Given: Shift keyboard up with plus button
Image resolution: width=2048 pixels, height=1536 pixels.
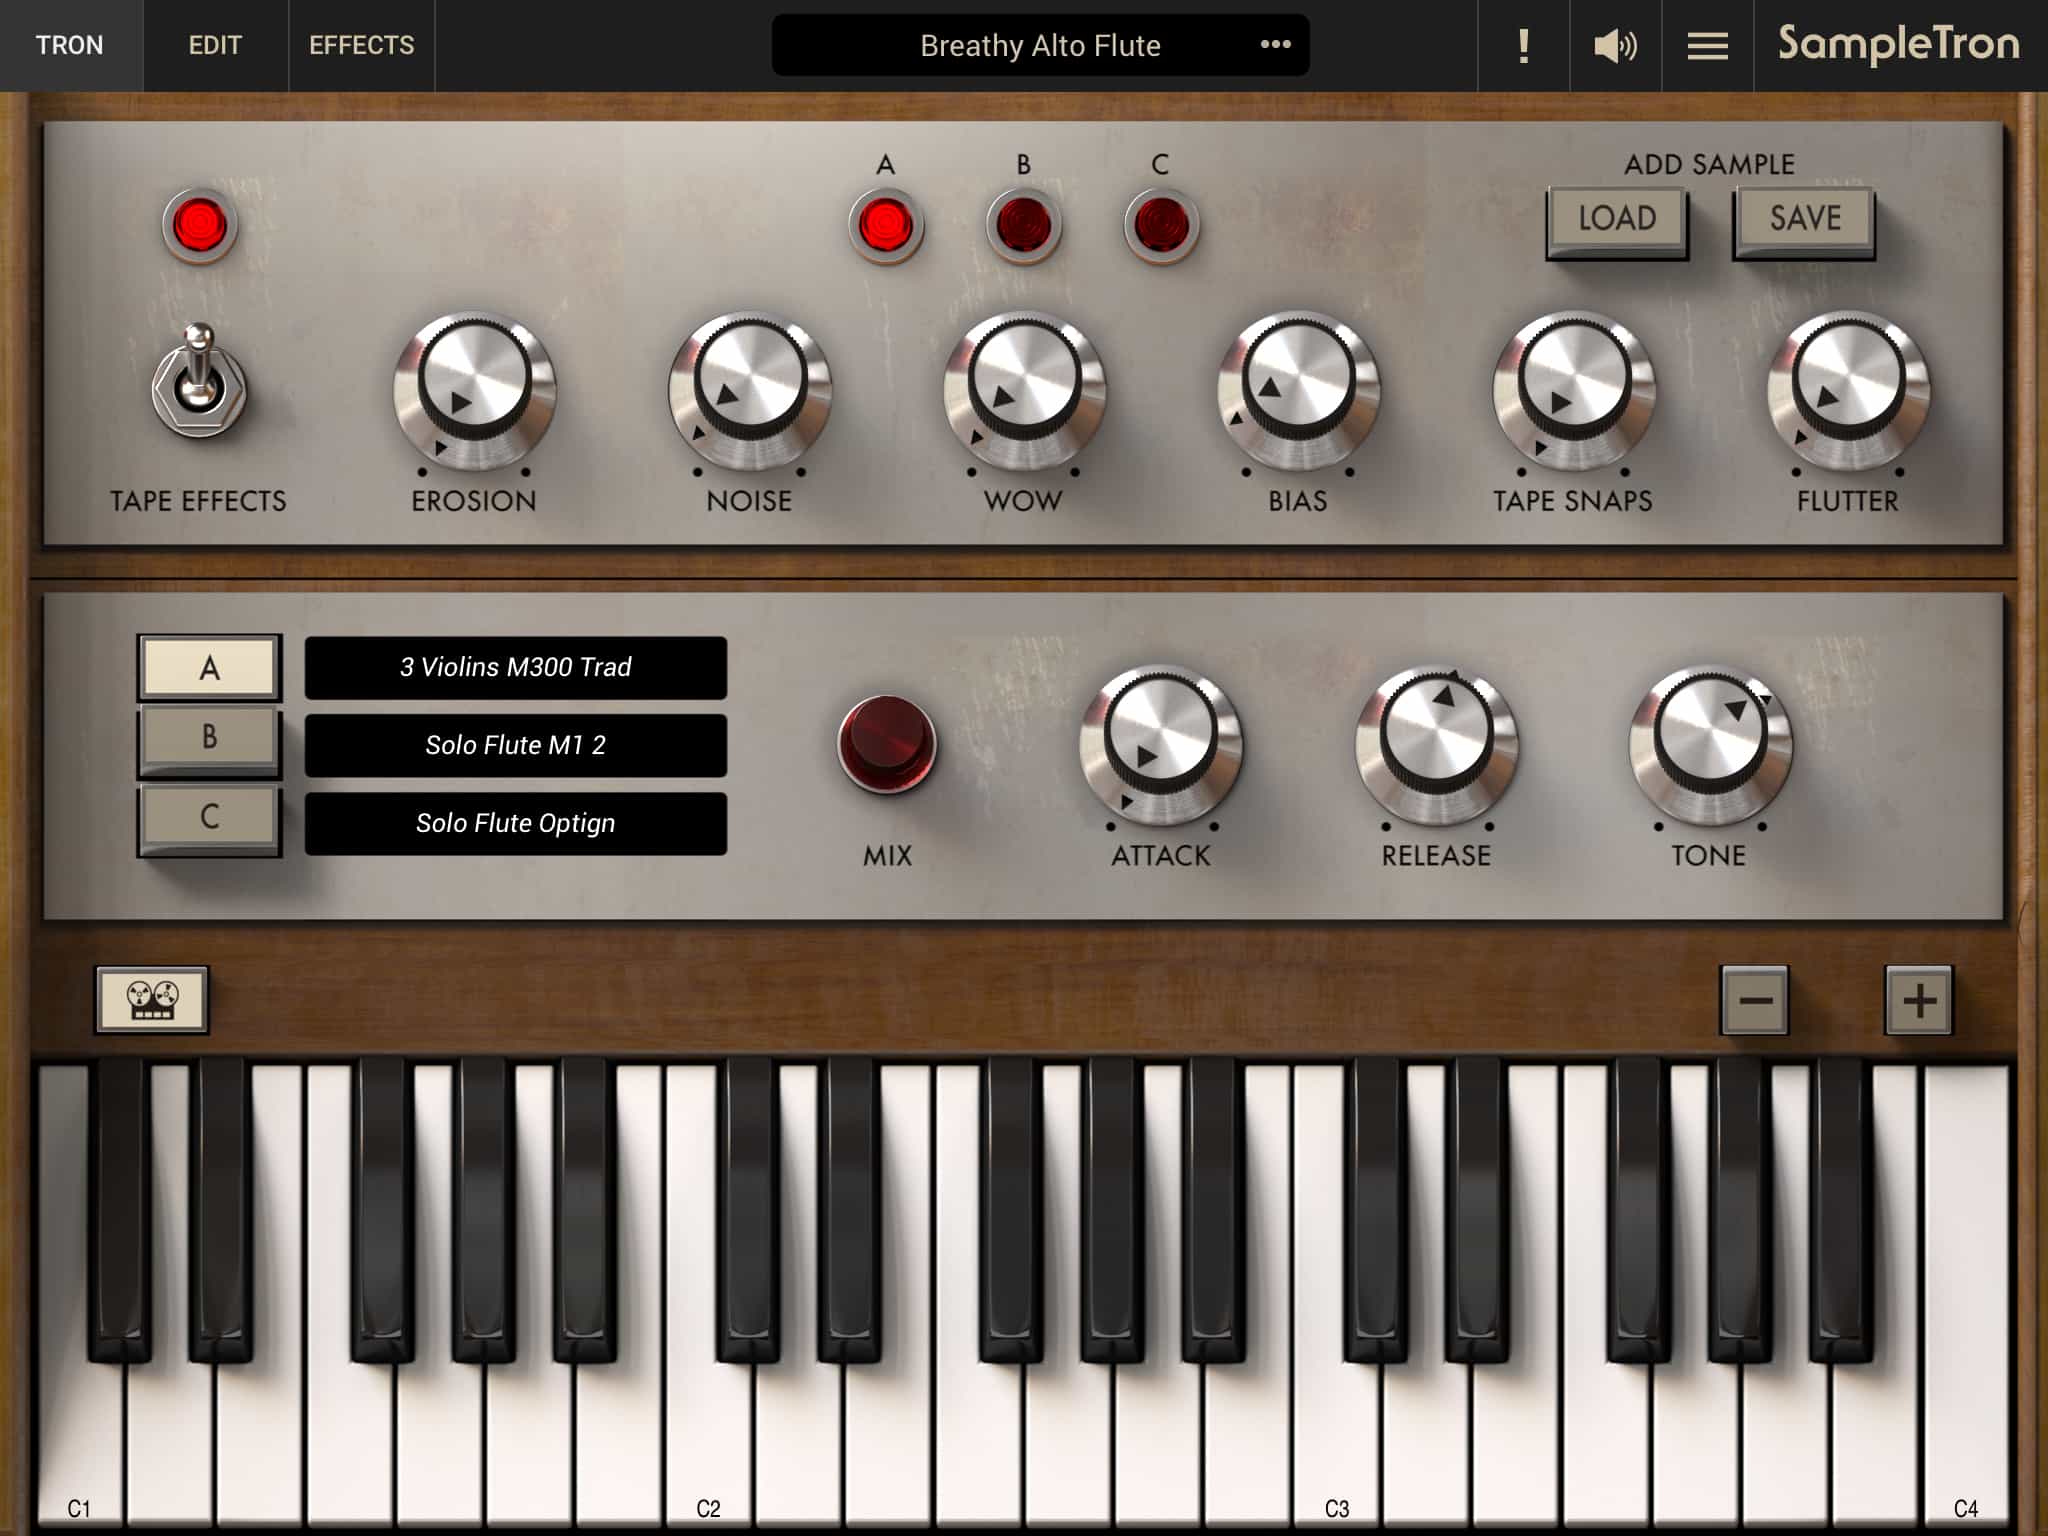Looking at the screenshot, I should (1918, 1000).
